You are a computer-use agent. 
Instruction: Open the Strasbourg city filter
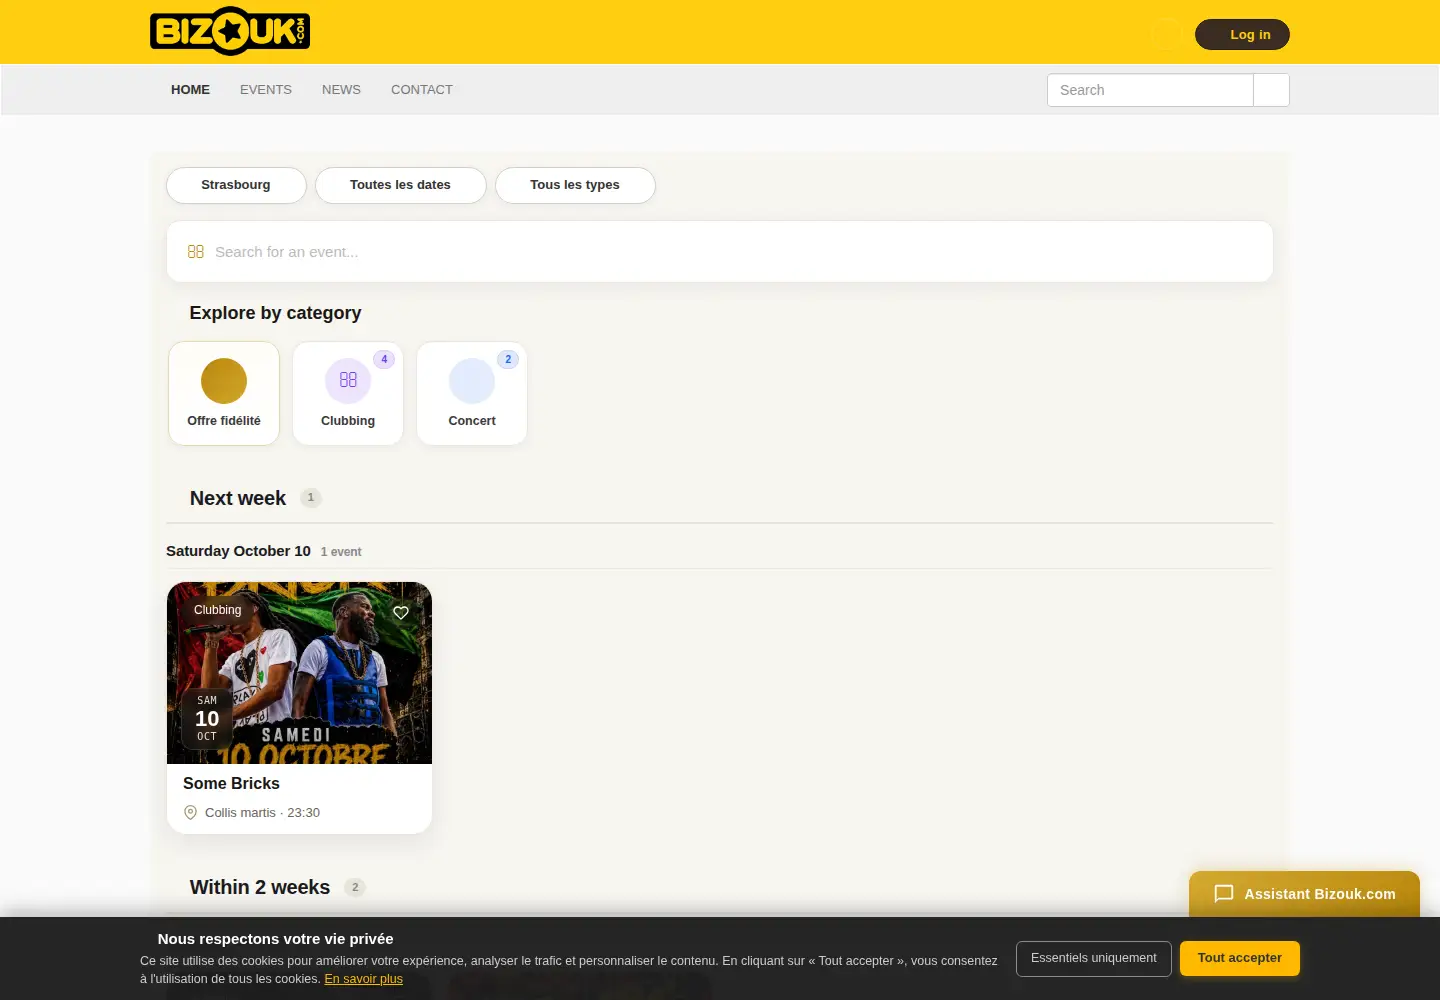coord(236,185)
